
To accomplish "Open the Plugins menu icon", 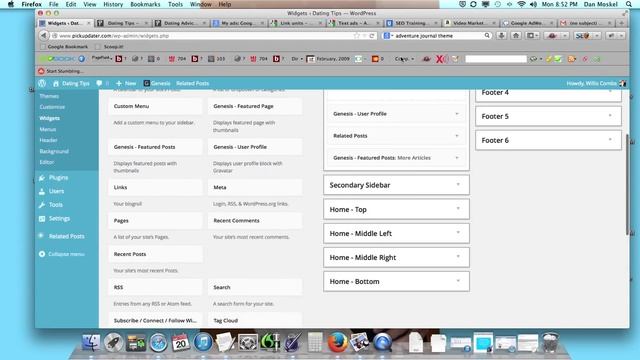I will pos(42,178).
